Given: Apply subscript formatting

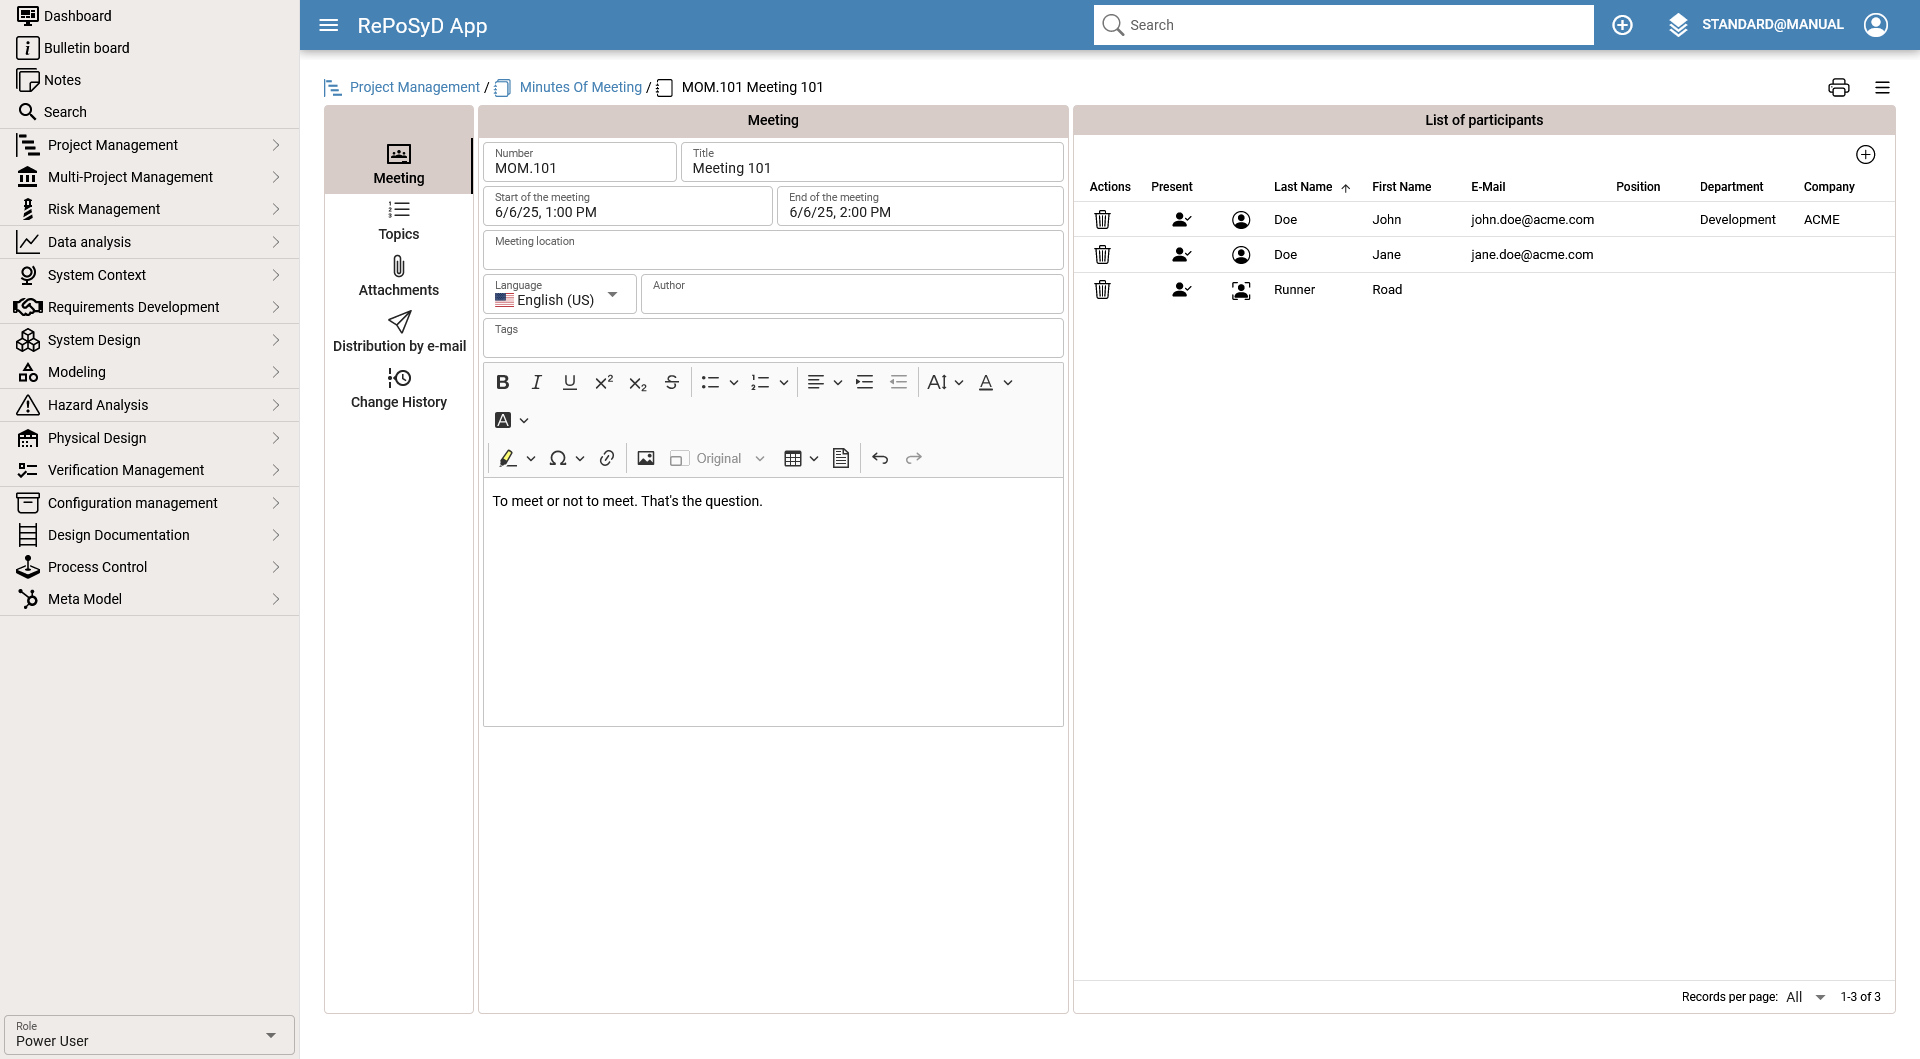Looking at the screenshot, I should (x=638, y=383).
